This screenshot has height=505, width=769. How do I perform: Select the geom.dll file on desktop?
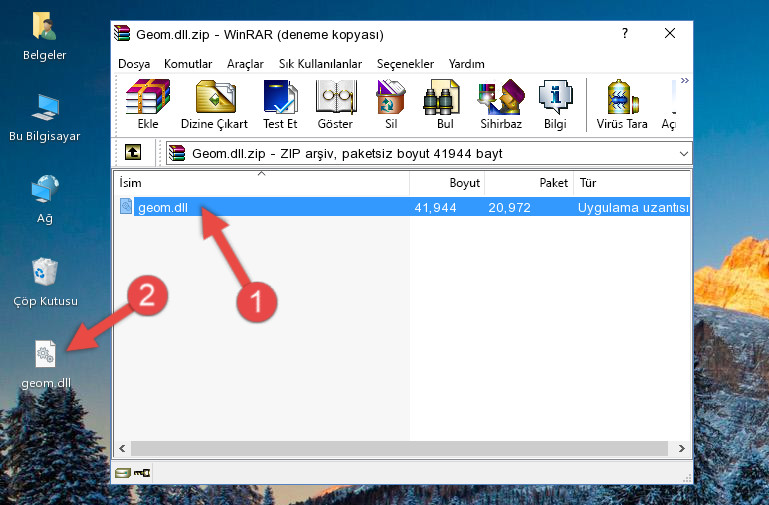(46, 364)
